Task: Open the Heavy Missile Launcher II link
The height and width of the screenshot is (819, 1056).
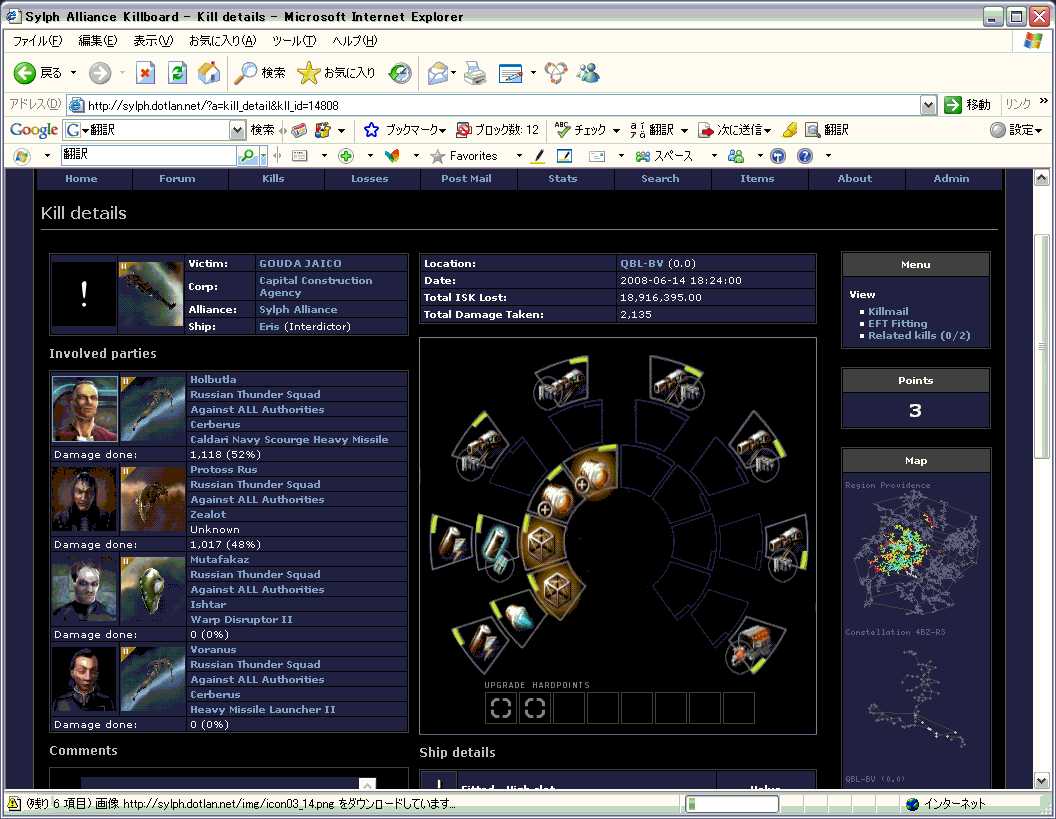Action: tap(263, 709)
